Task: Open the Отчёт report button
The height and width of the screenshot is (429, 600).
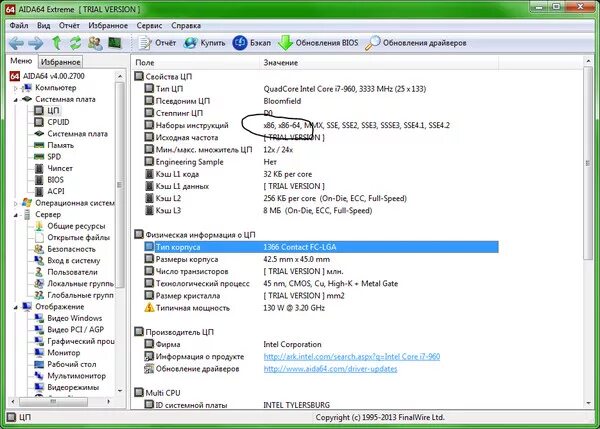Action: (x=157, y=43)
